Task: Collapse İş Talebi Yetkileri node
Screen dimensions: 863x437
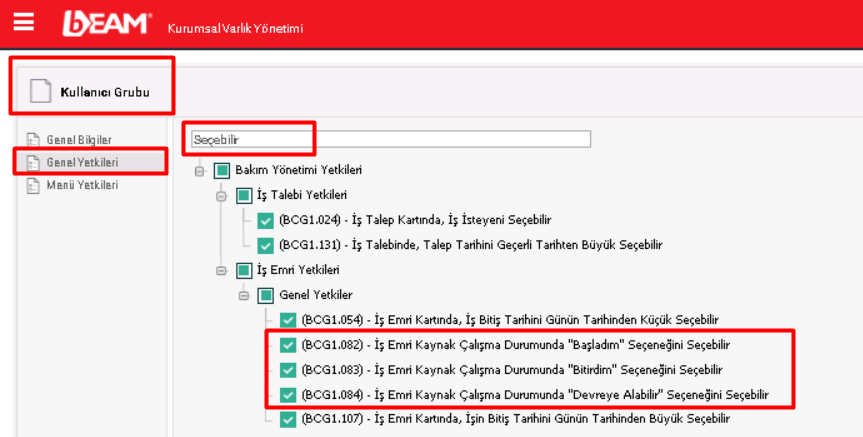Action: (x=221, y=196)
